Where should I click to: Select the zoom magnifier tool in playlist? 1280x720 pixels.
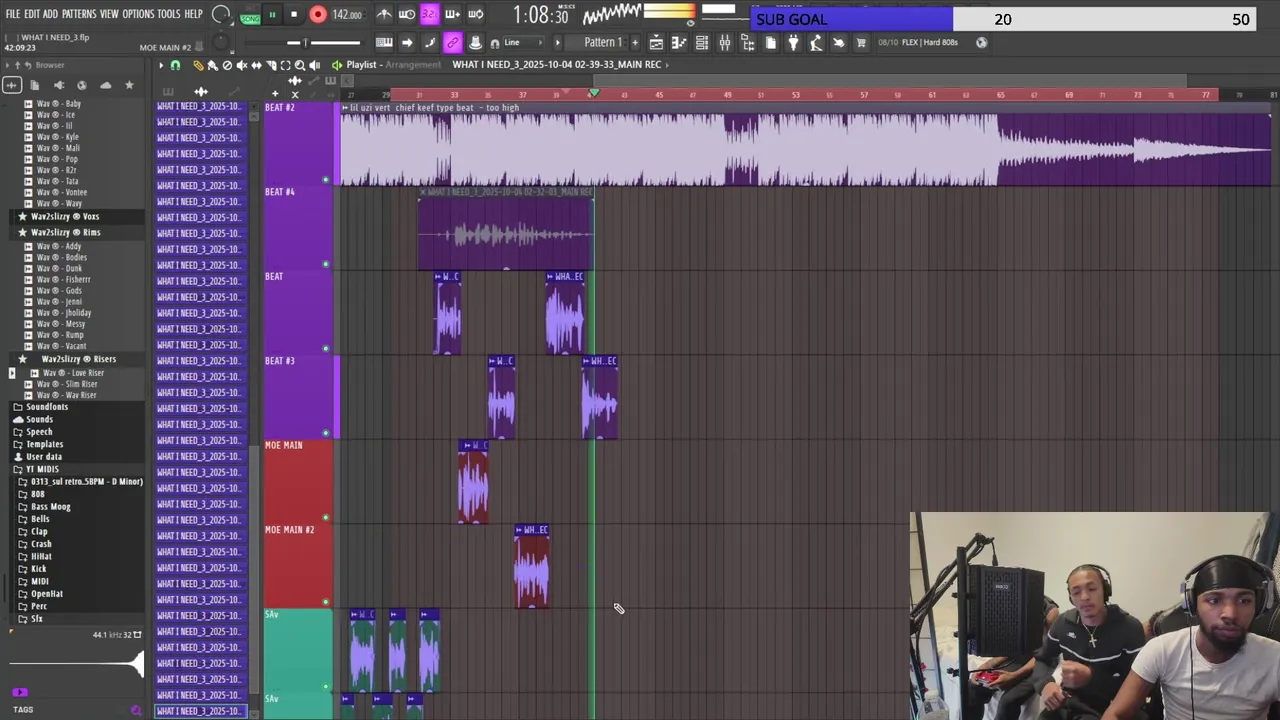300,65
